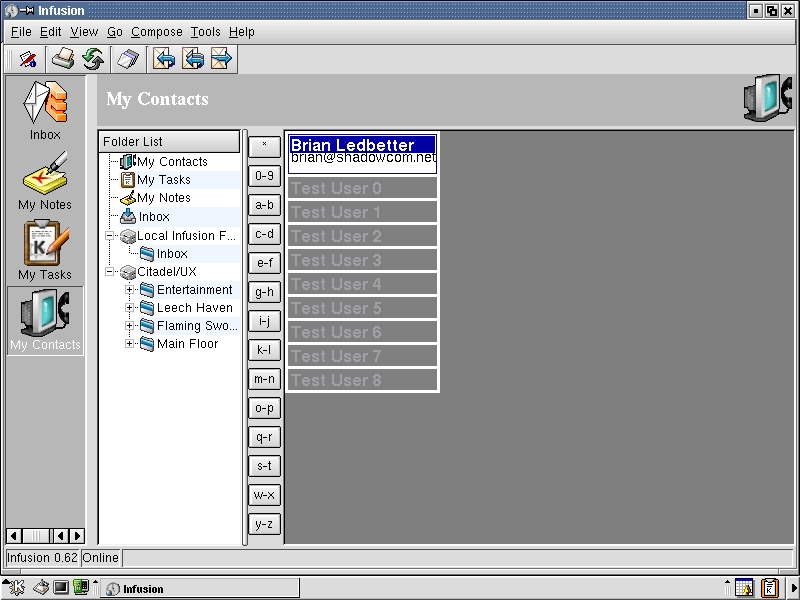Click the Entertainment folder icon
The width and height of the screenshot is (800, 600).
[147, 290]
